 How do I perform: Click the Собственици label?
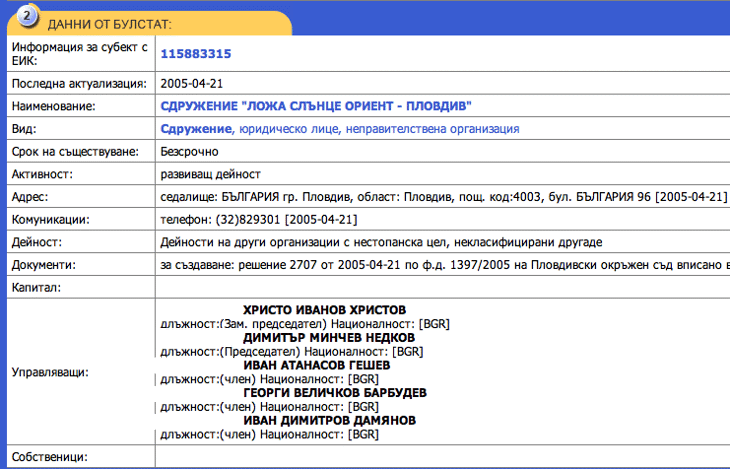[x=49, y=457]
